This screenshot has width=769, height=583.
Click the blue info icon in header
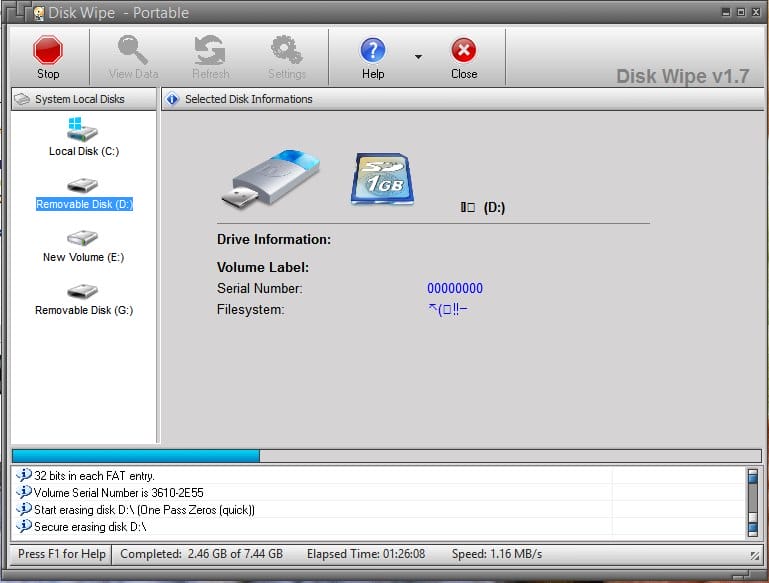(x=172, y=99)
